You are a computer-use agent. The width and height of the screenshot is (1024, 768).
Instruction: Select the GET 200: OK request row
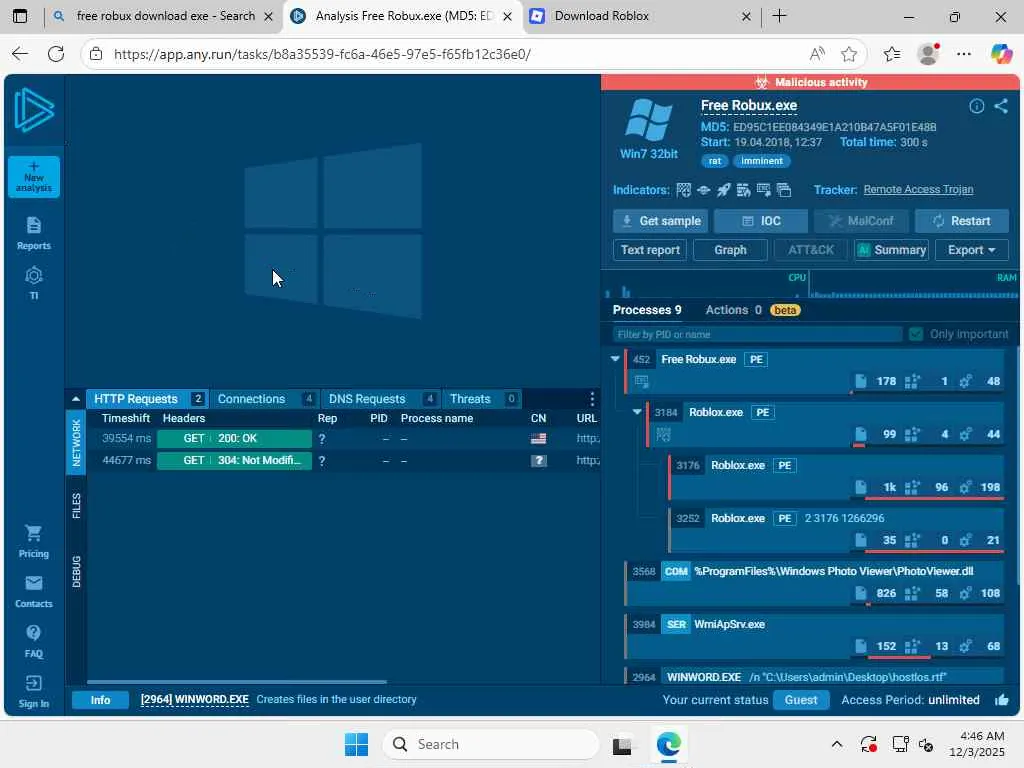coord(343,438)
